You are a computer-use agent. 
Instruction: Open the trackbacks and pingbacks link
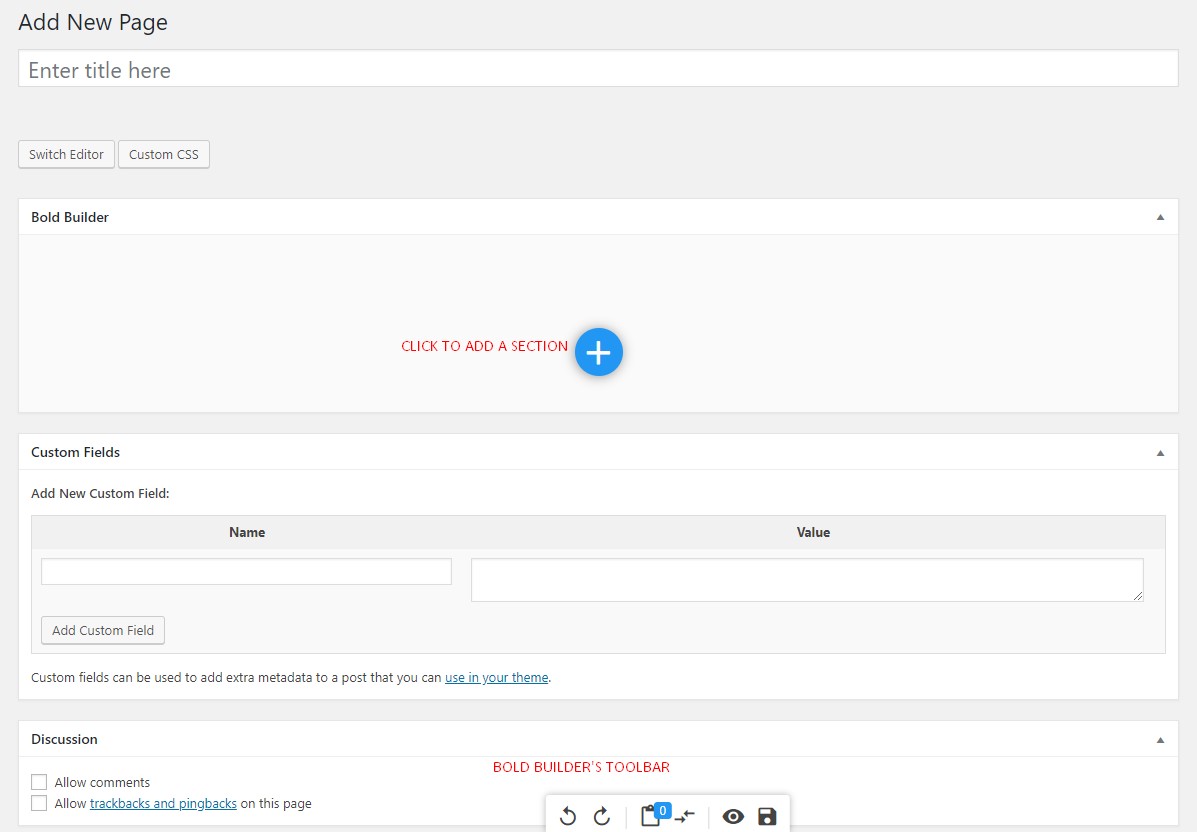point(163,803)
